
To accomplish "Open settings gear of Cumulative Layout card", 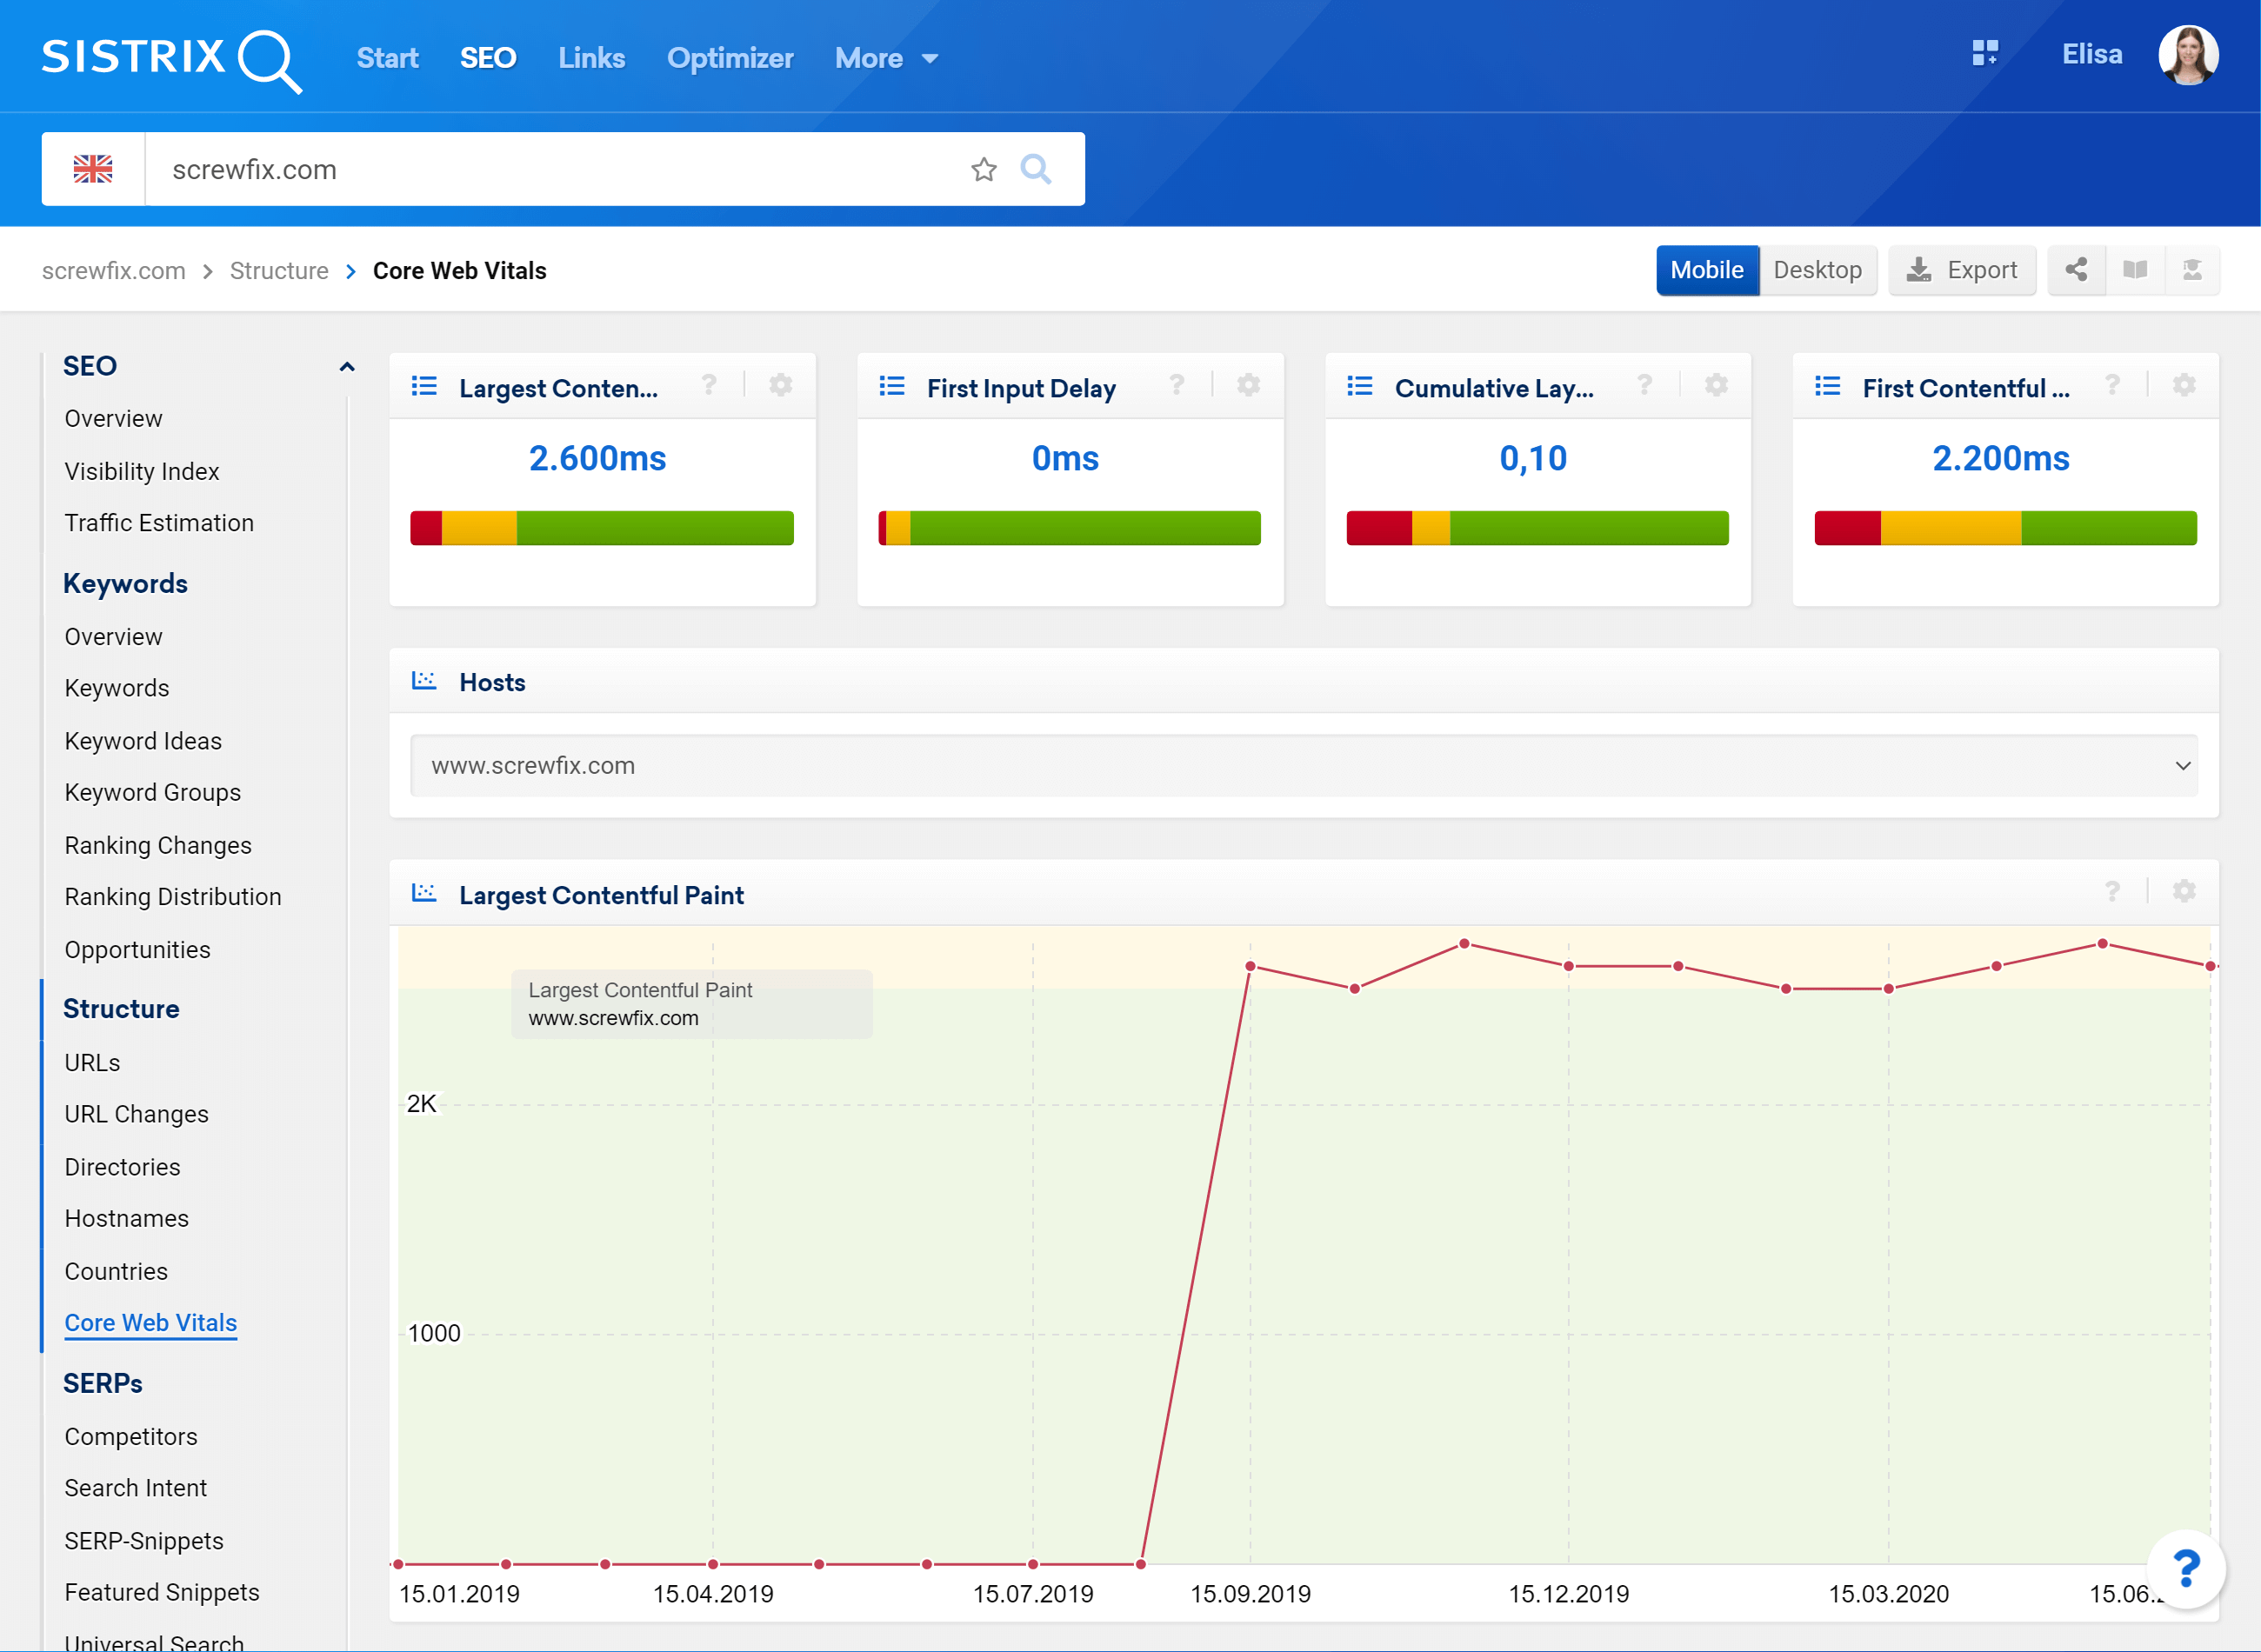I will (x=1717, y=385).
